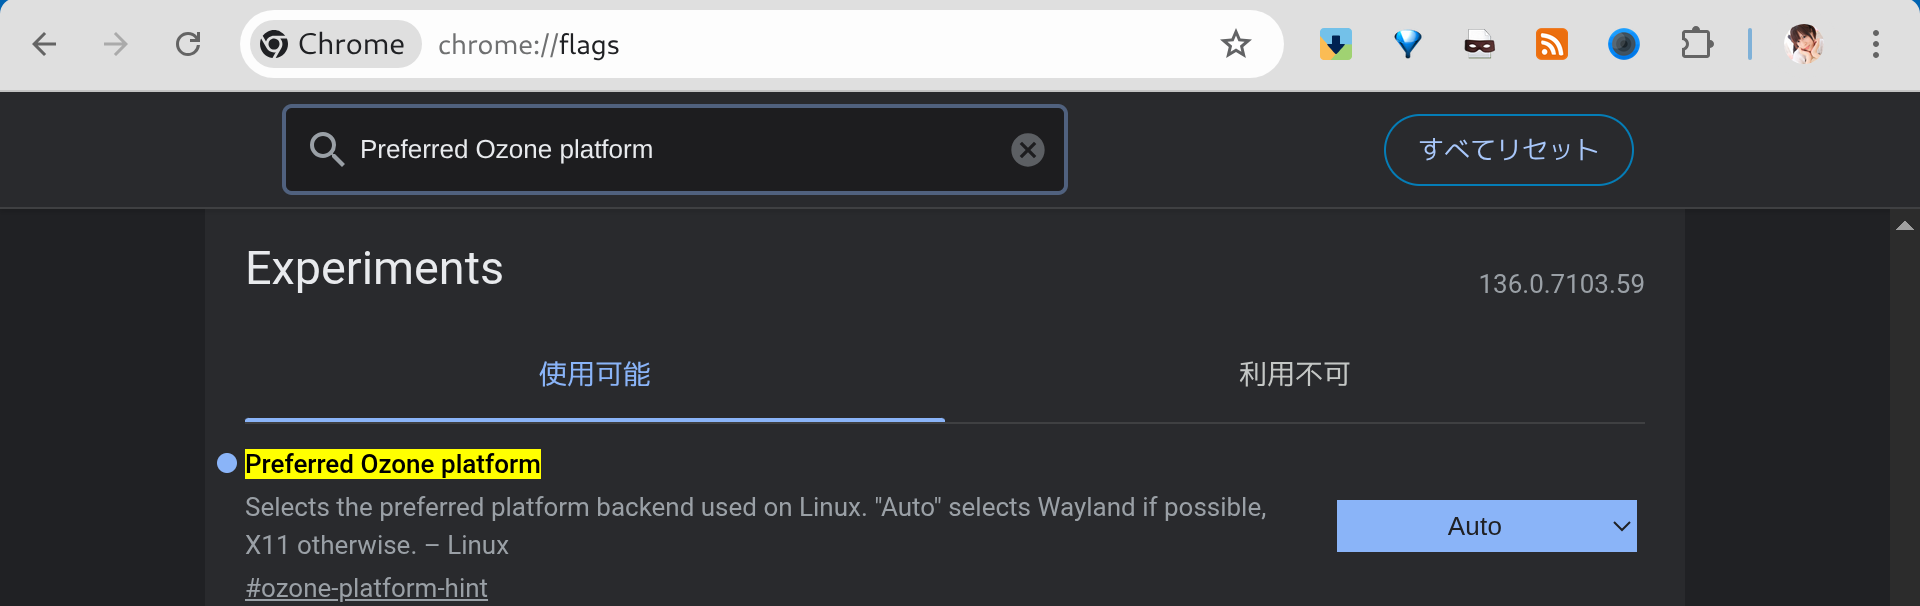Screen dimensions: 1920x606
Task: Open the RSS feed extension
Action: coord(1551,44)
